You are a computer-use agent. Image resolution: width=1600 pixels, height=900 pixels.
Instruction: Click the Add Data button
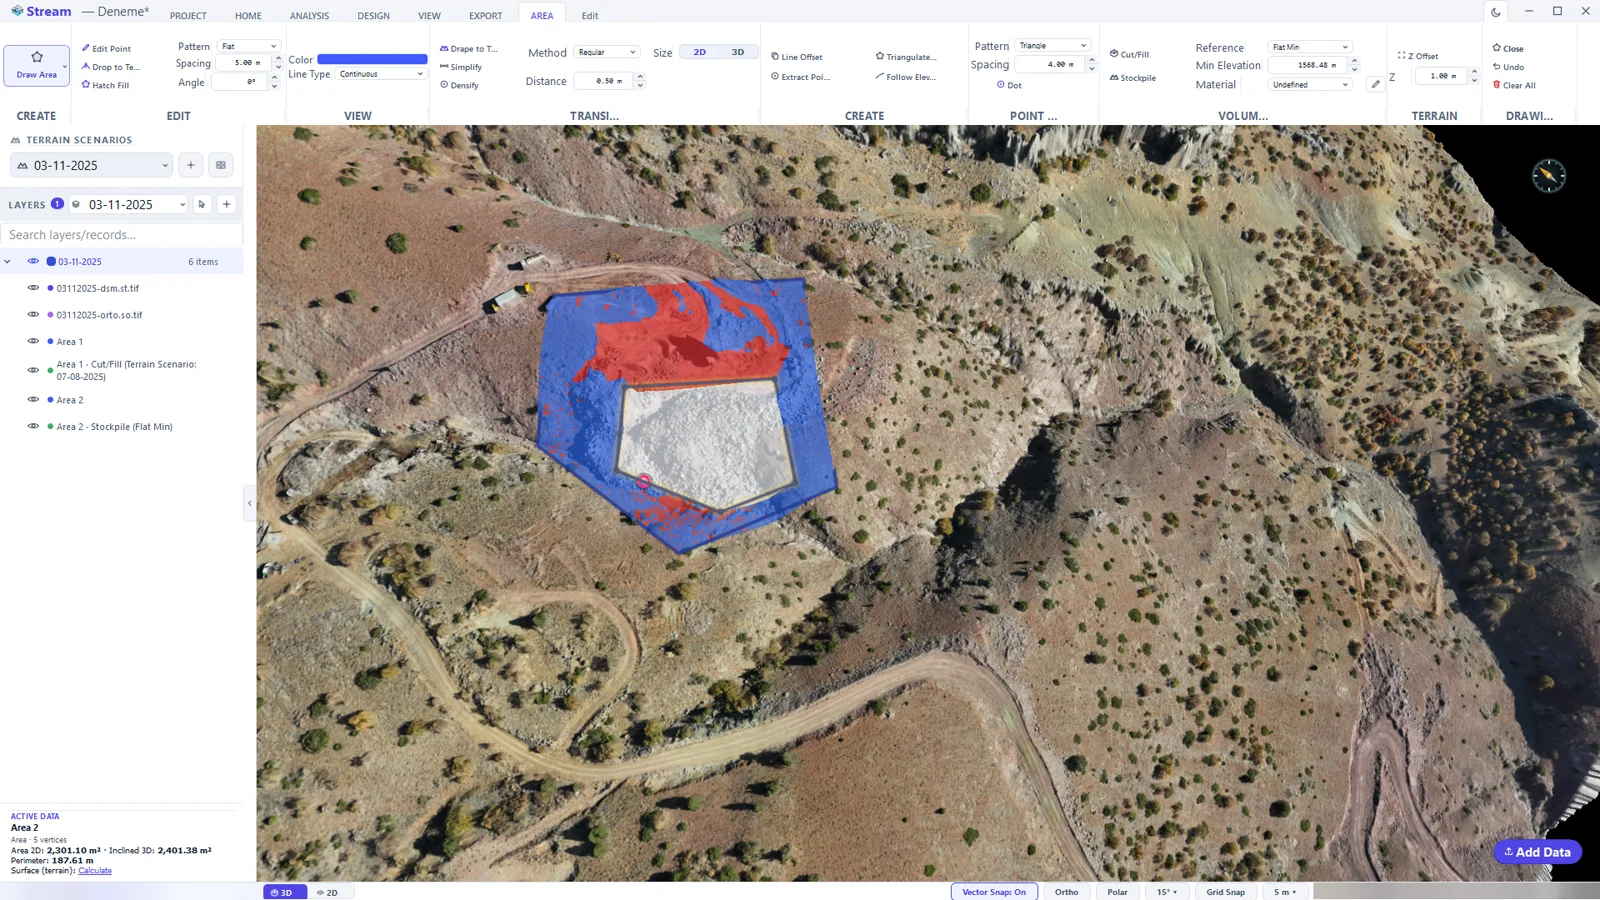pyautogui.click(x=1537, y=852)
